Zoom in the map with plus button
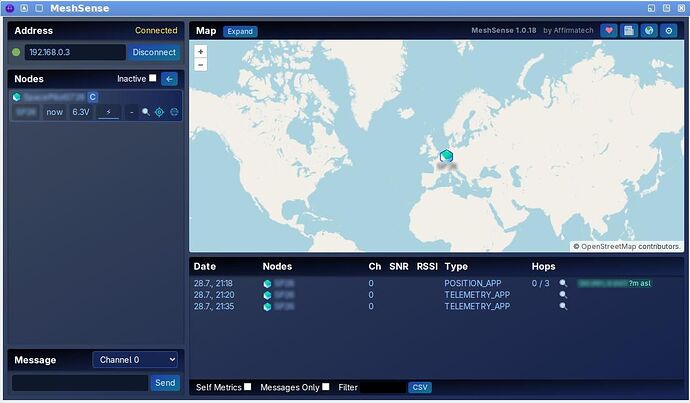The image size is (690, 403). pyautogui.click(x=201, y=52)
